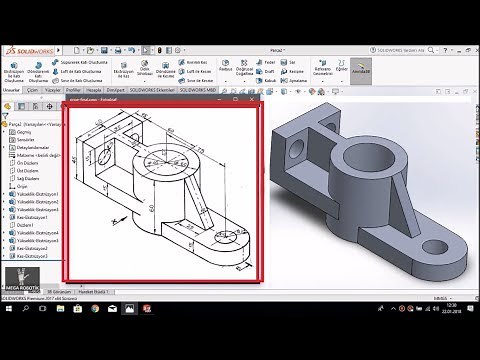Open the SOLIDWORKS MBD tab
Screen dimensions: 480x360
(198, 90)
